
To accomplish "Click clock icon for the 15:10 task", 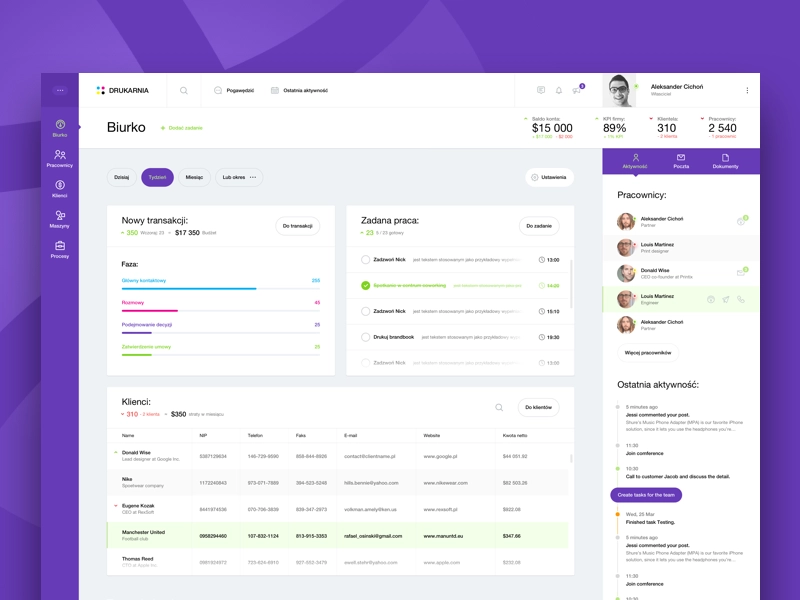I will point(542,311).
